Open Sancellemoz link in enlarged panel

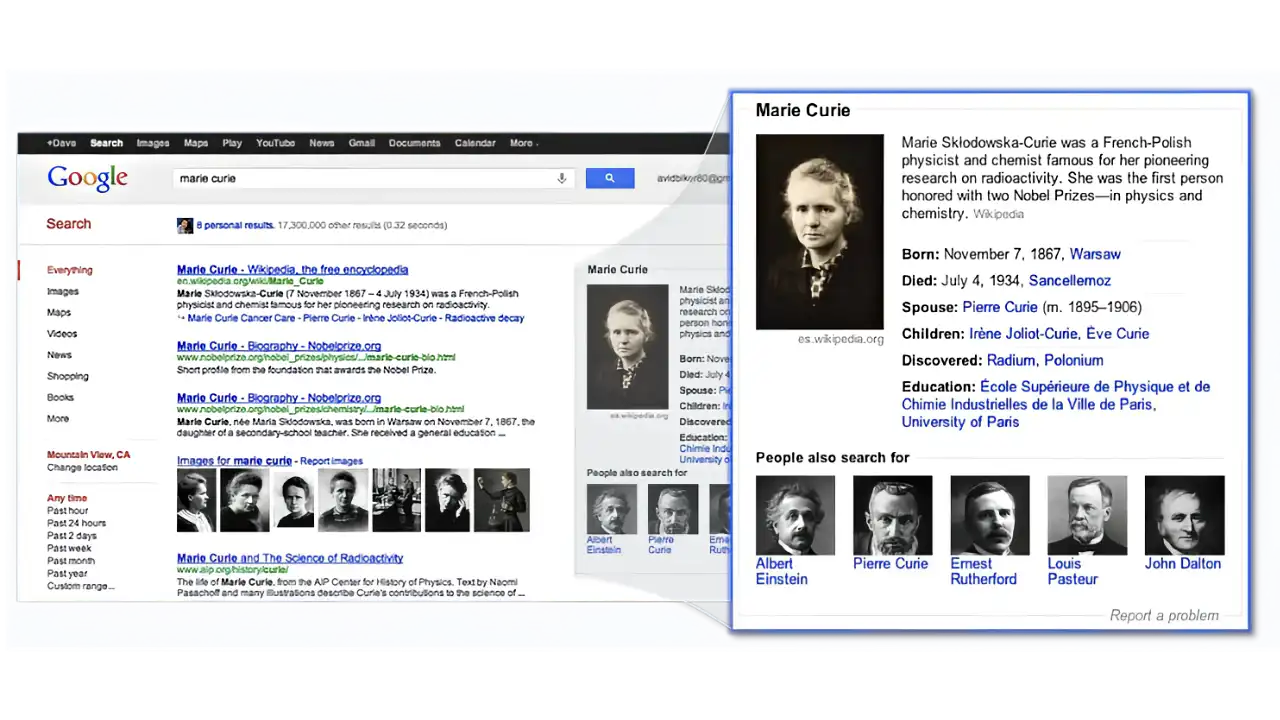1070,281
